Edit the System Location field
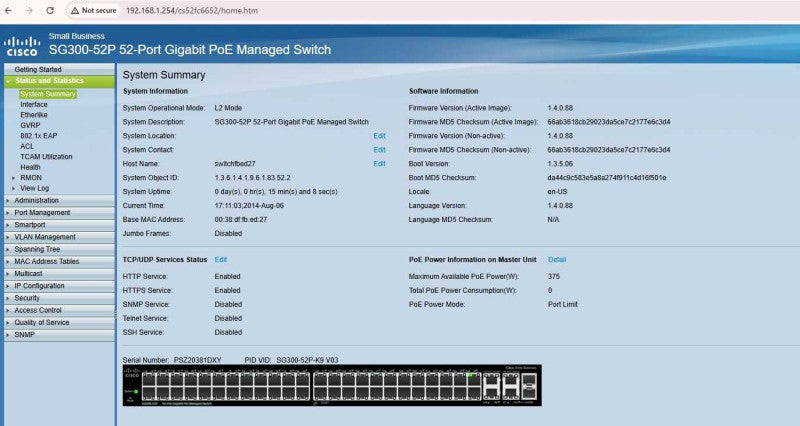This screenshot has width=800, height=426. (379, 136)
